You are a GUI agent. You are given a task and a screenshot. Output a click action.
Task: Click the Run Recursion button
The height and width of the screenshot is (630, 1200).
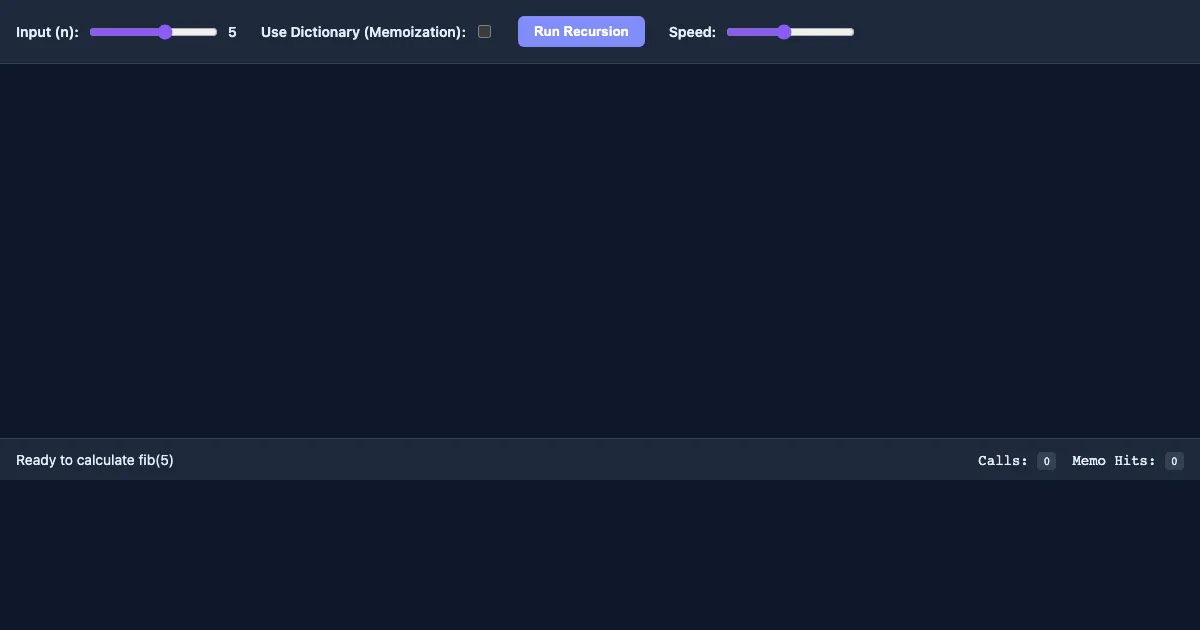pyautogui.click(x=581, y=31)
